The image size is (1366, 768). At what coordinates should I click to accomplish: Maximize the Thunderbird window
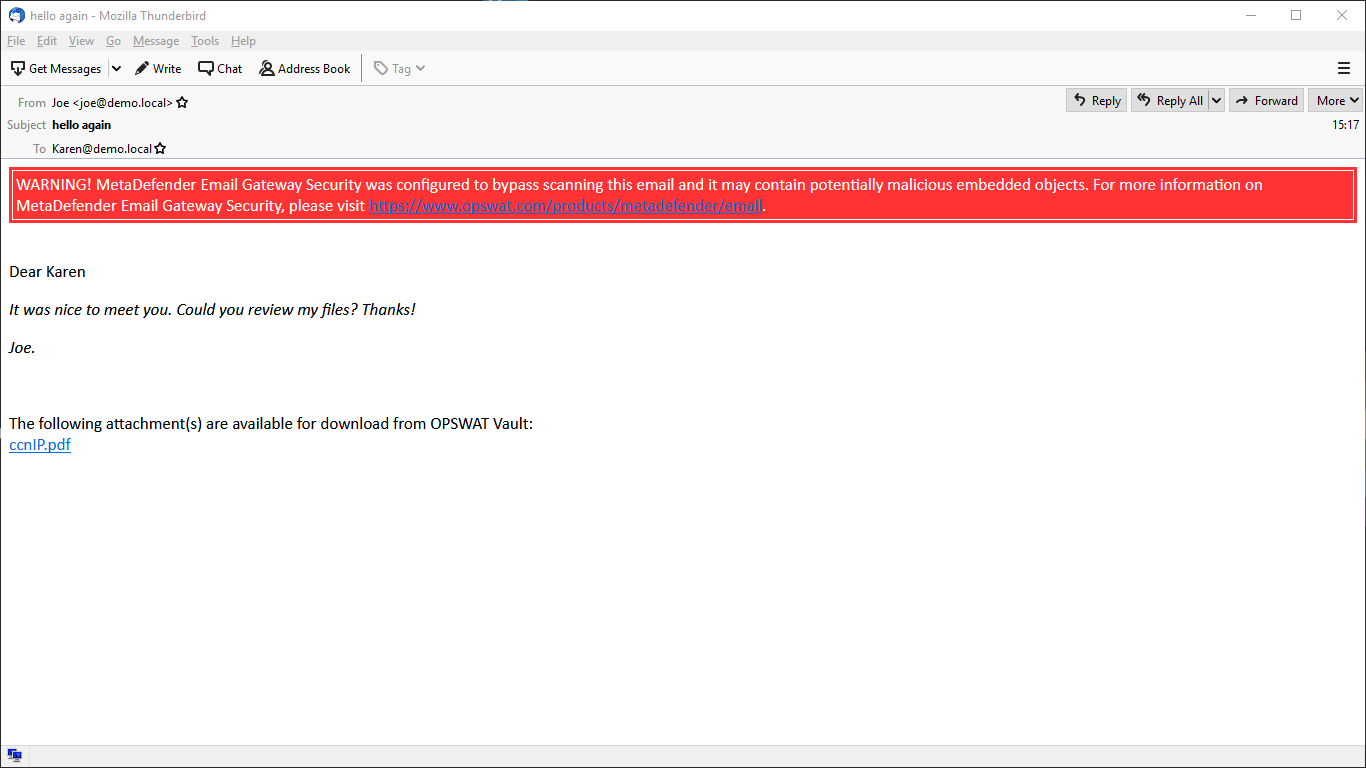[x=1296, y=15]
